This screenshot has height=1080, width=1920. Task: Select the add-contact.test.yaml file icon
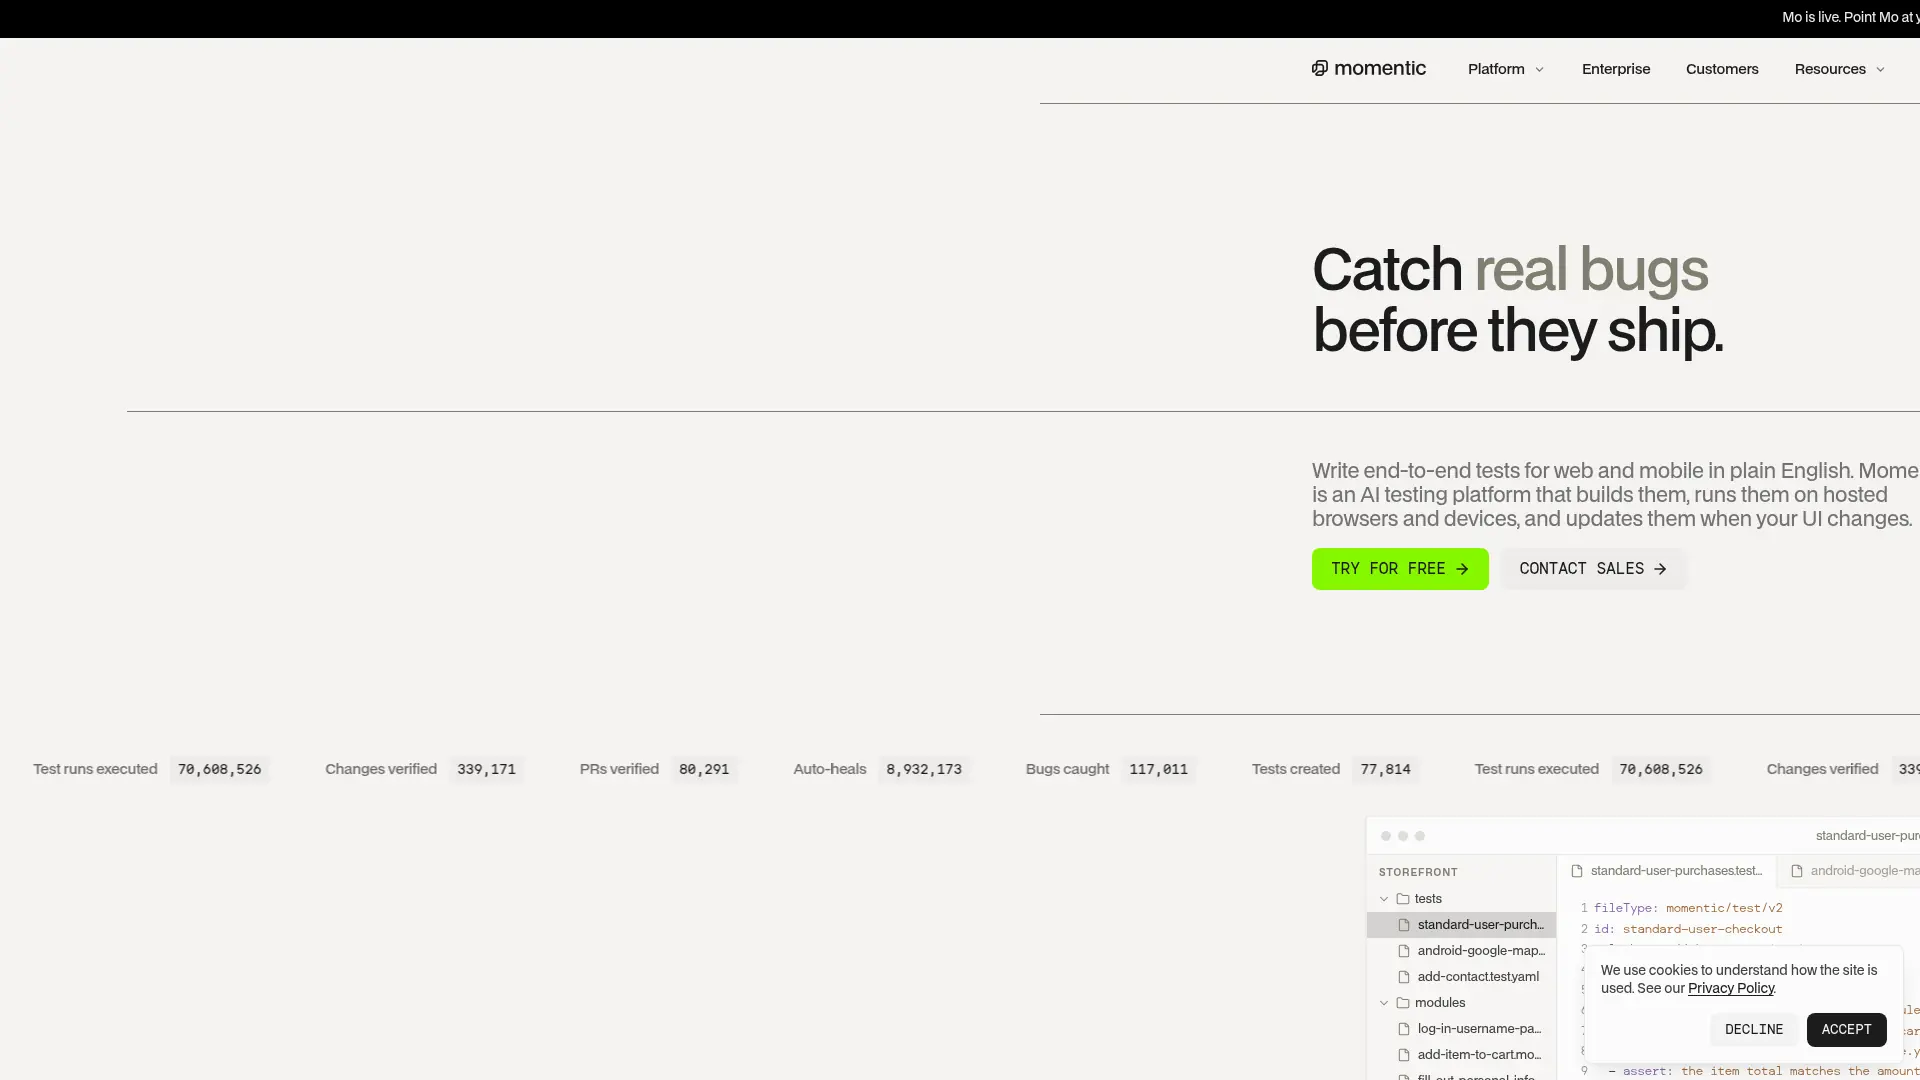pos(1404,977)
